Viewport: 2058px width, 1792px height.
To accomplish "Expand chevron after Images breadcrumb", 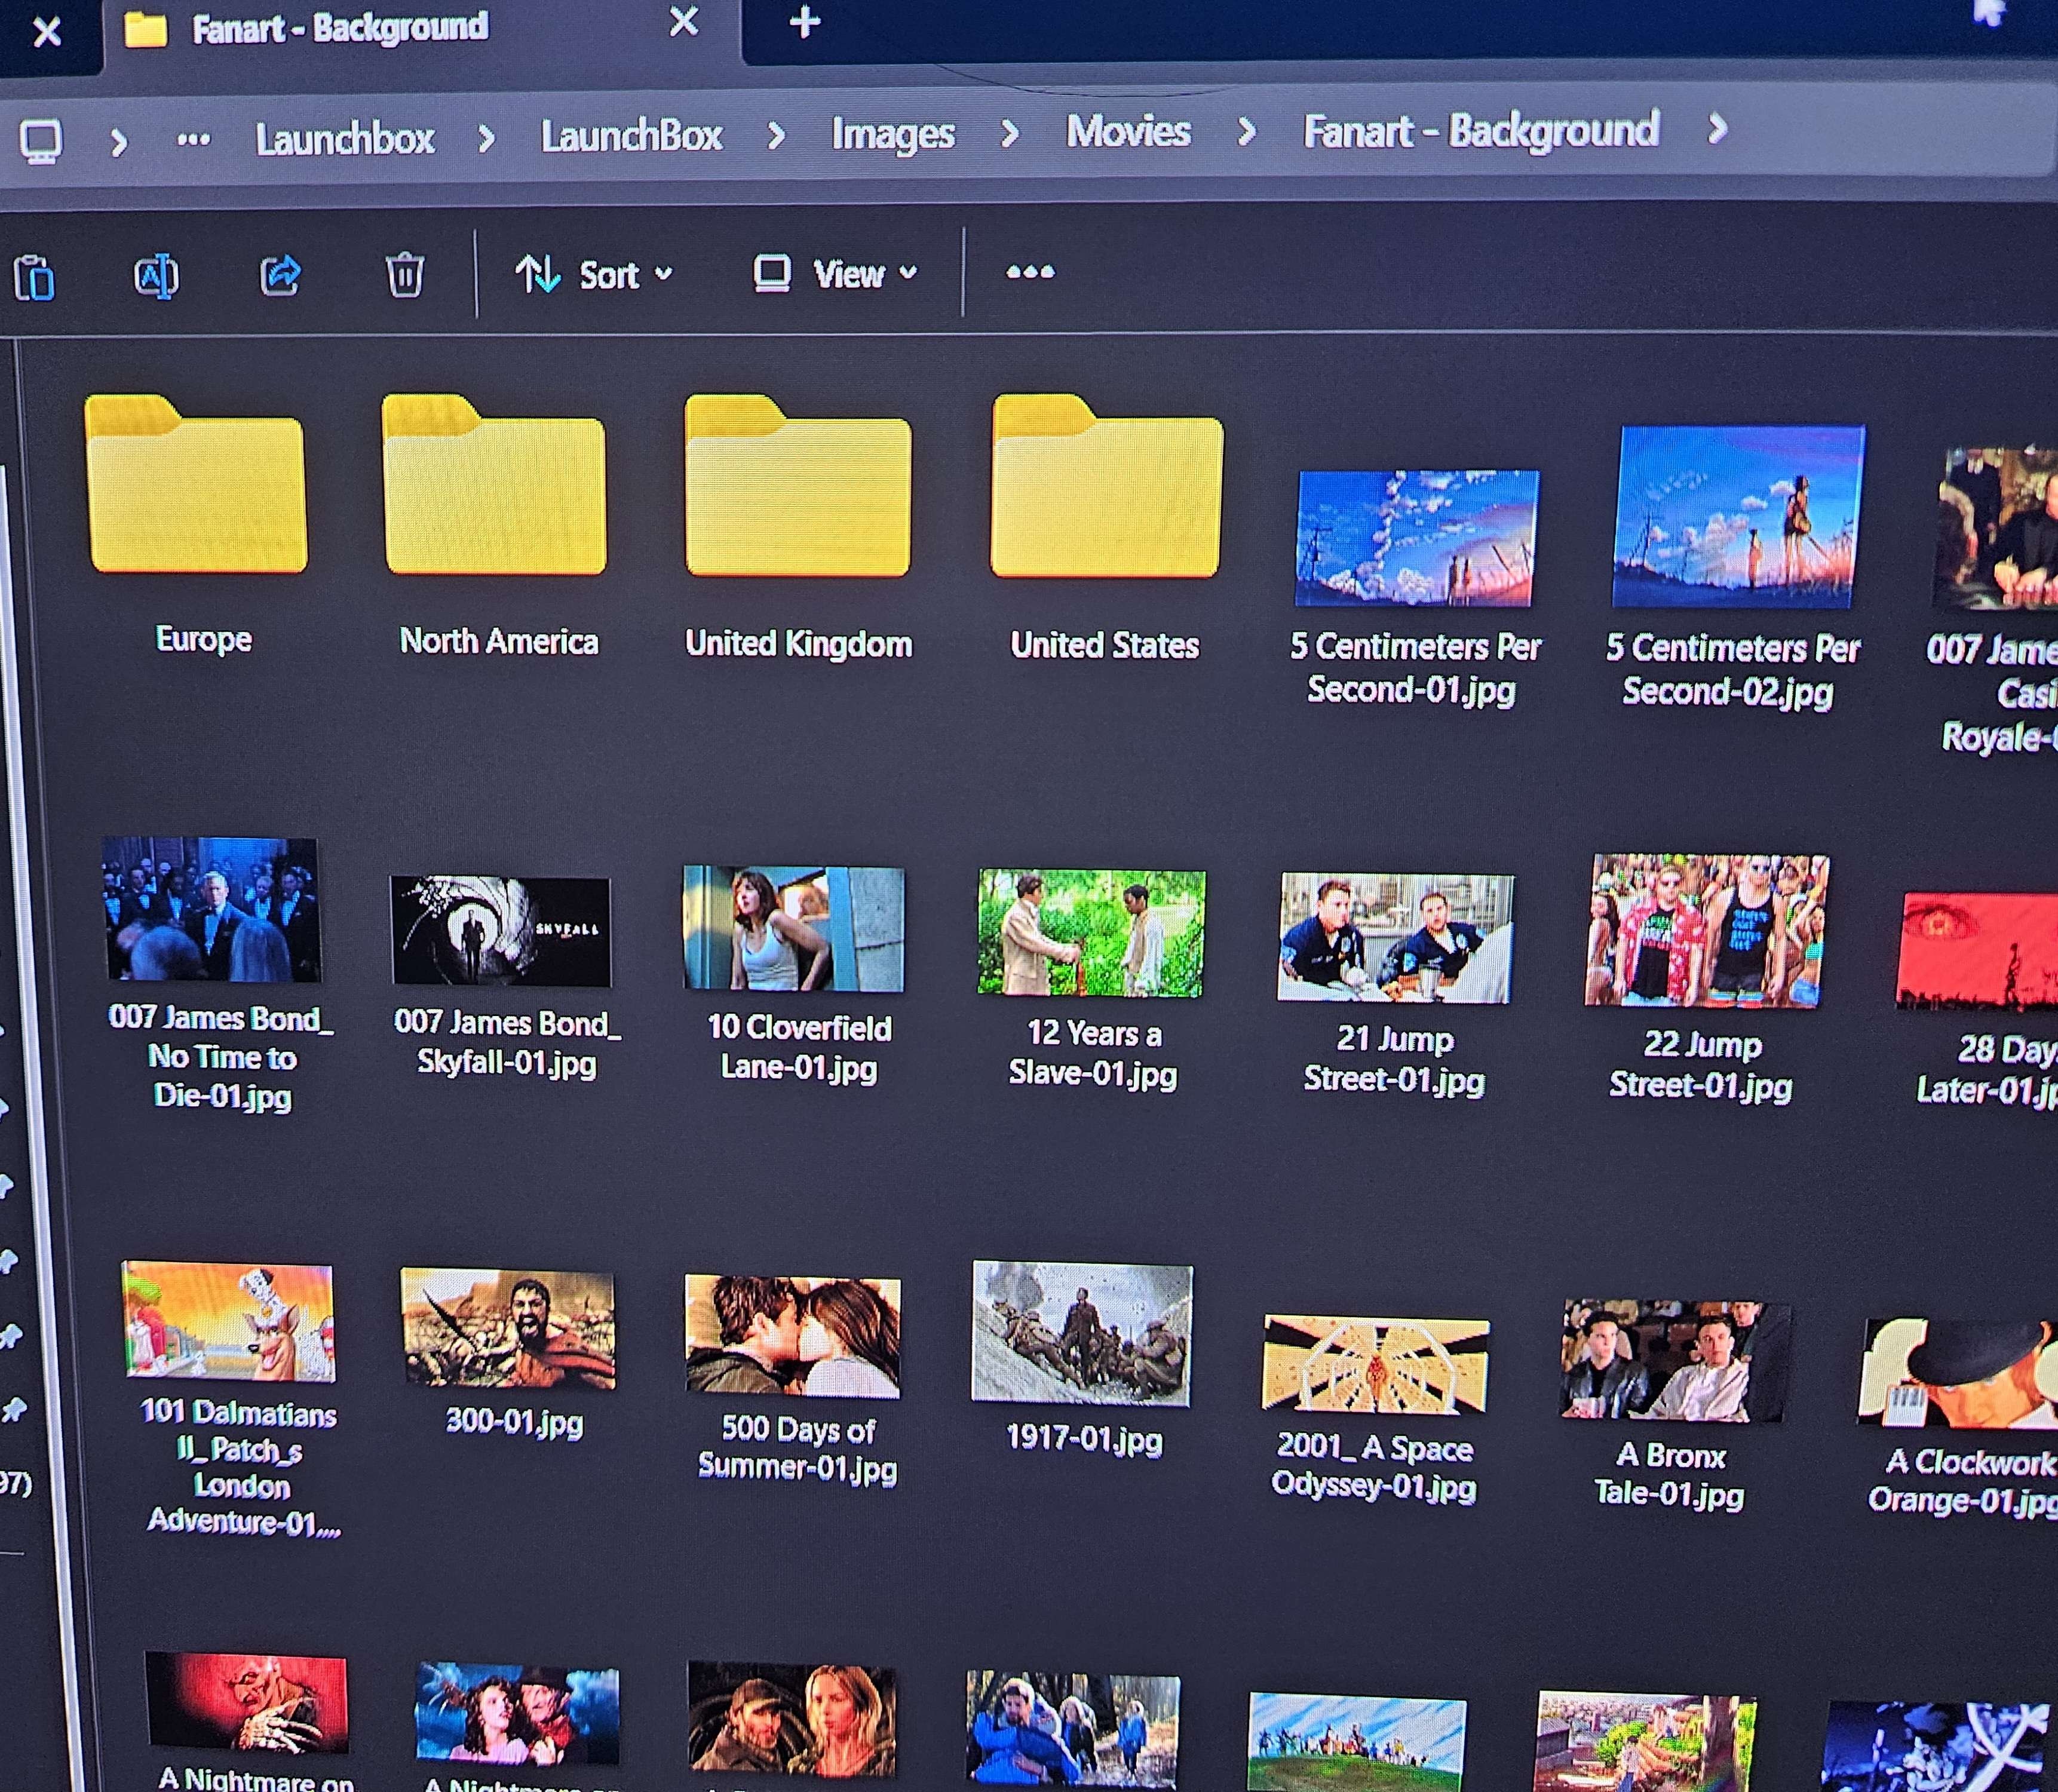I will [x=1009, y=132].
